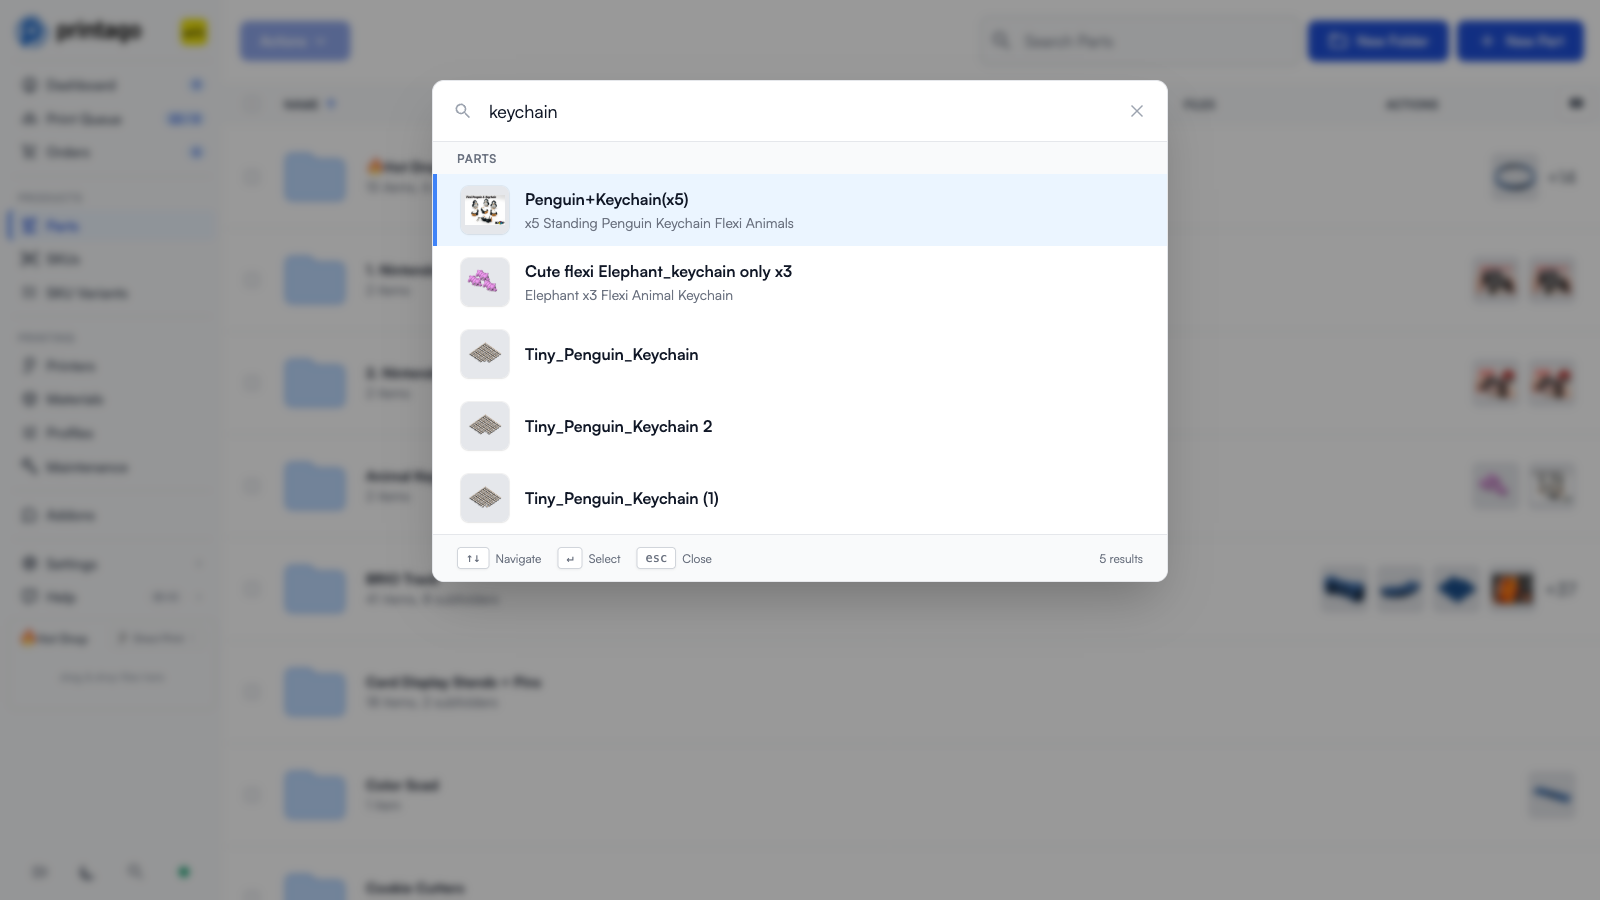Toggle the Name column sort arrow
1600x900 pixels.
pos(331,104)
